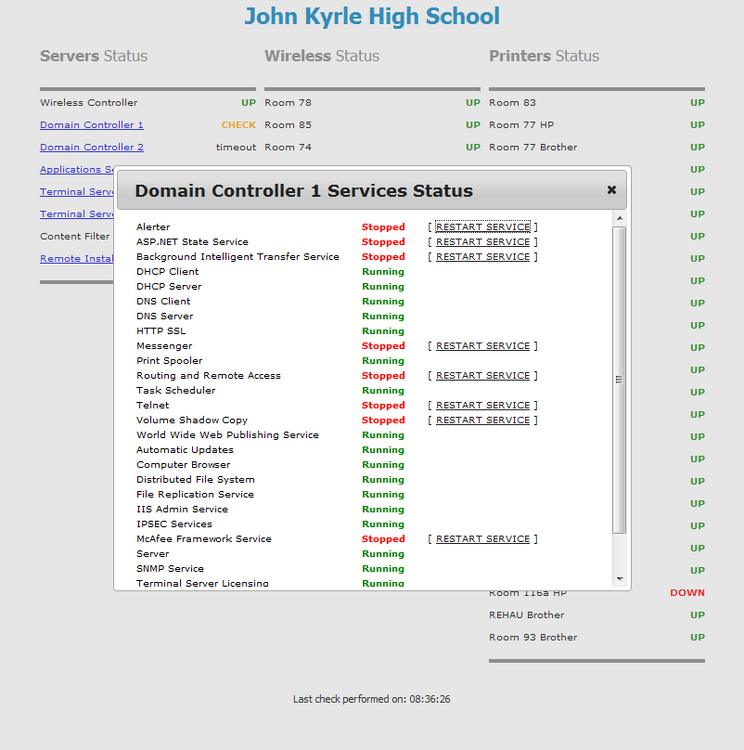The height and width of the screenshot is (750, 744).
Task: Select the Room 83 printer entry
Action: tap(597, 102)
